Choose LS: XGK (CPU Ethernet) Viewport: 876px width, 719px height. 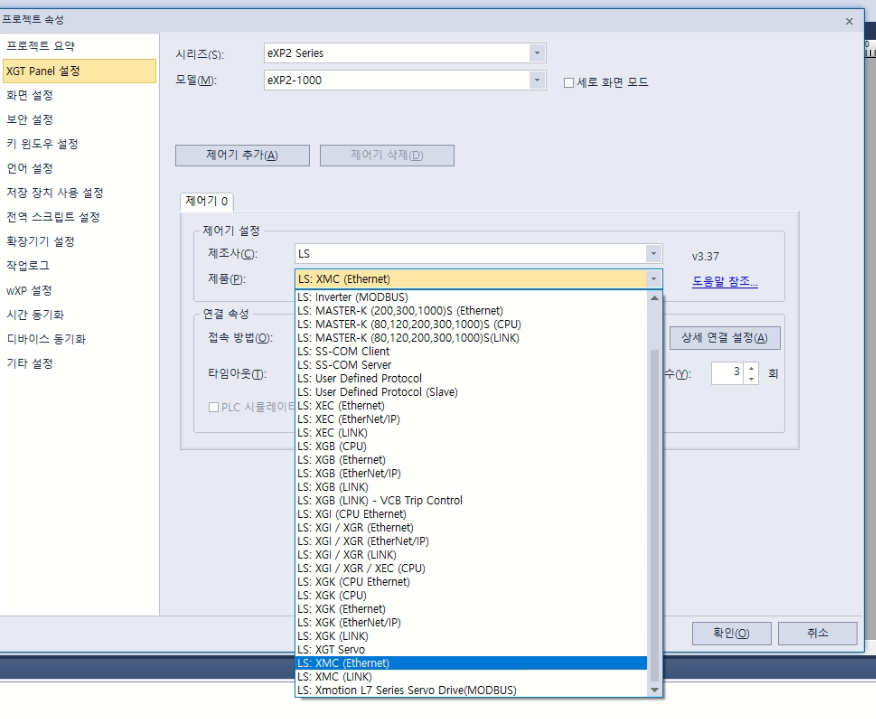pos(471,582)
